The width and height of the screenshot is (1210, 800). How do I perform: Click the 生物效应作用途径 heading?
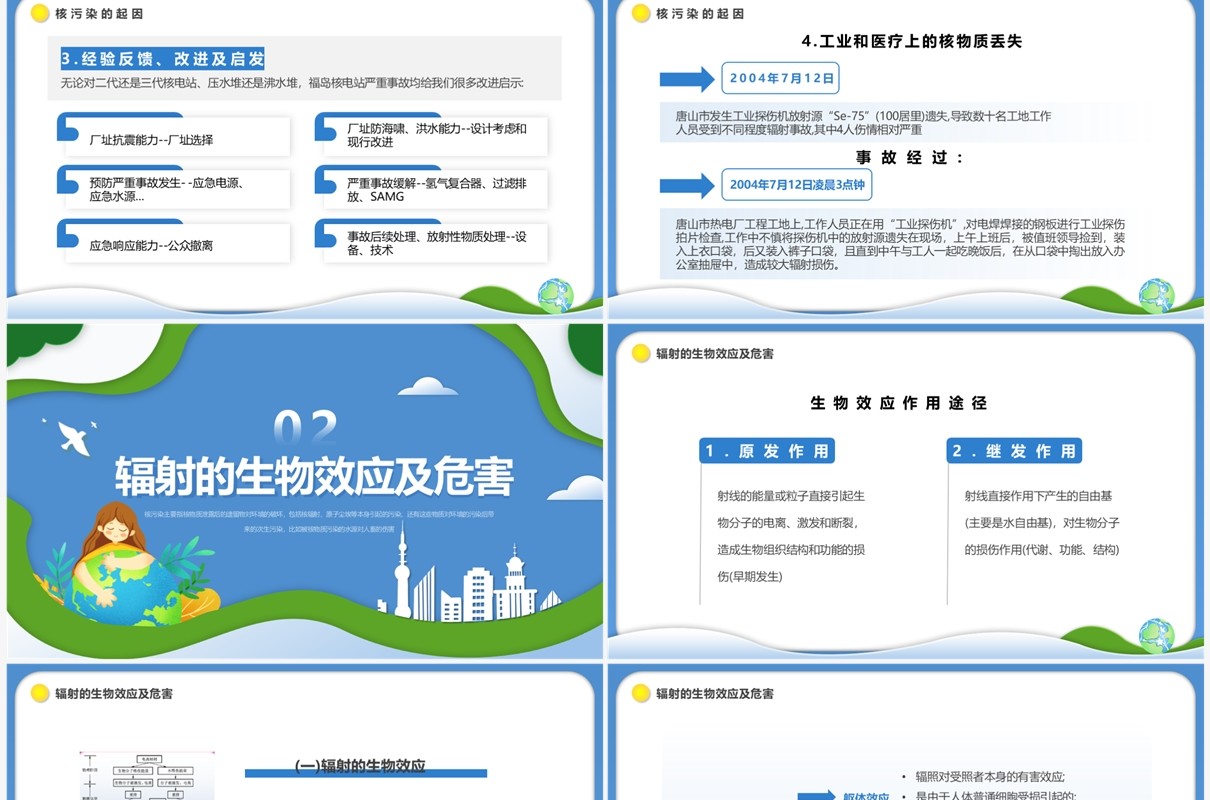[899, 403]
